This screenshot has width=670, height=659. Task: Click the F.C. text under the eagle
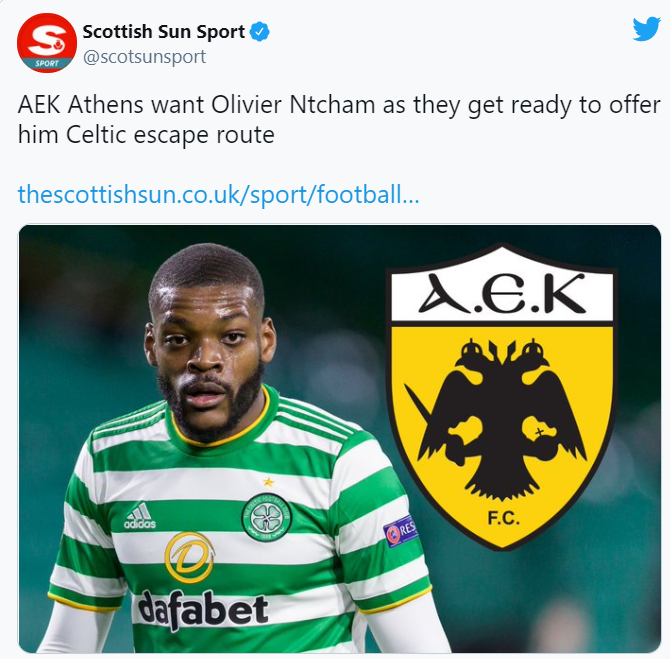(503, 518)
